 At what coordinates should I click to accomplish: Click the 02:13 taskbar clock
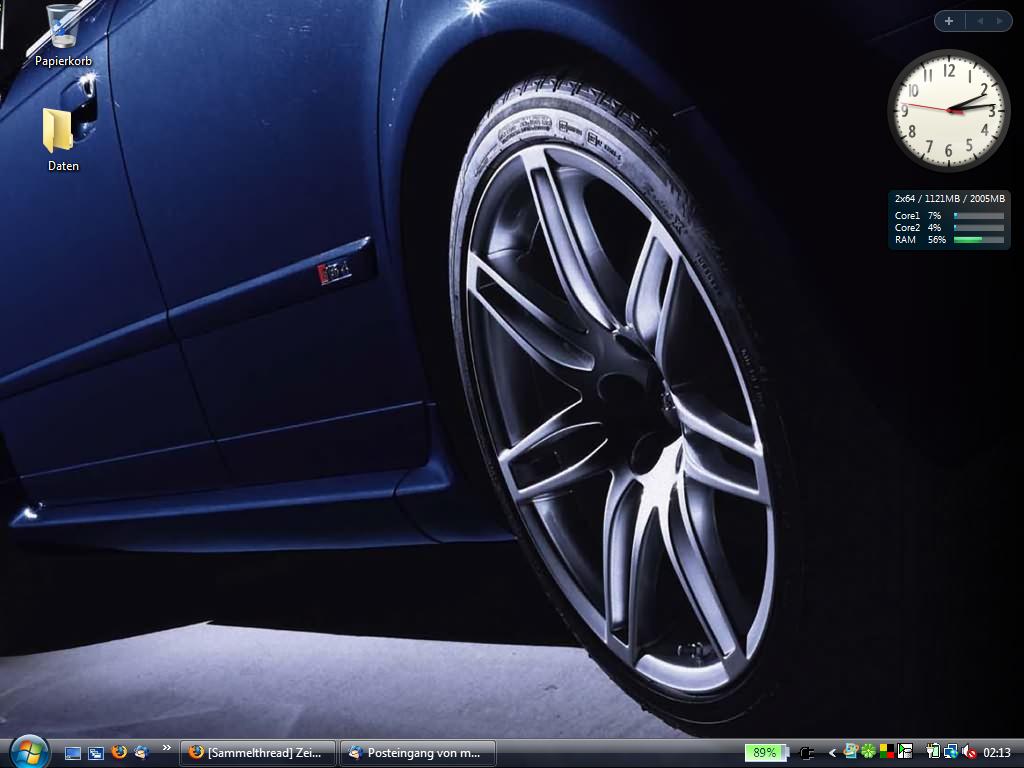997,753
